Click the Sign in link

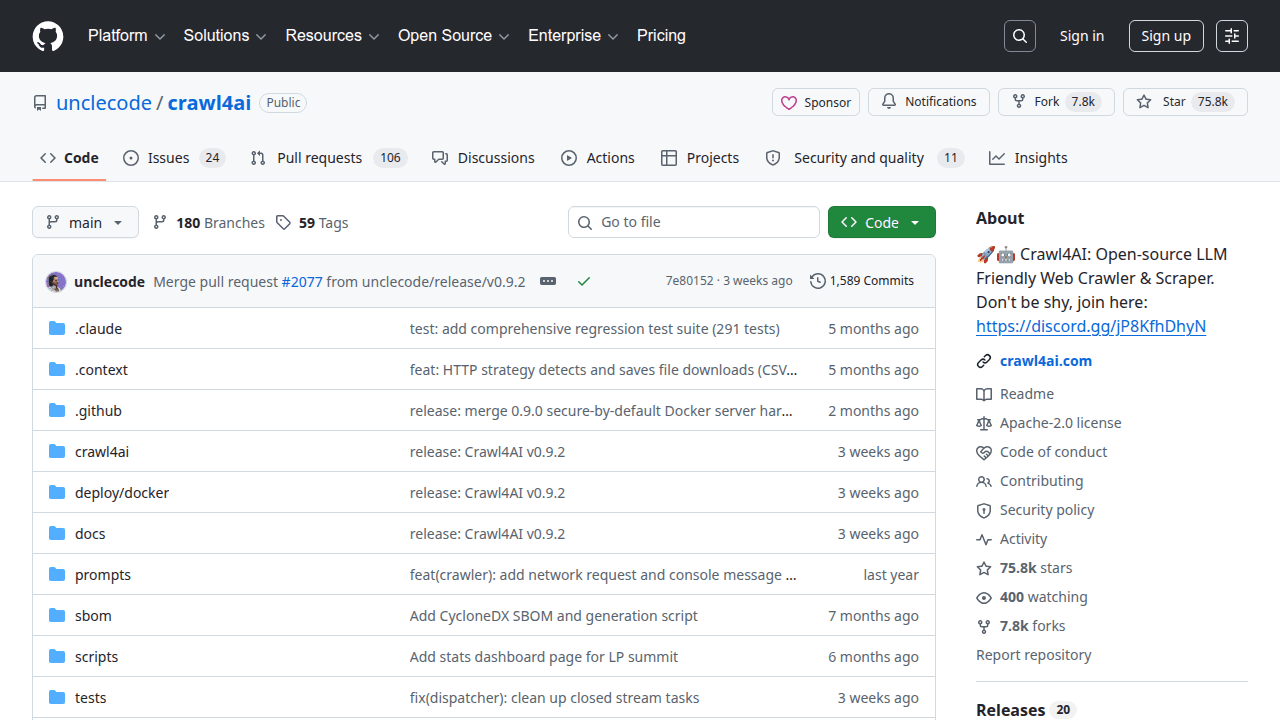pos(1082,36)
